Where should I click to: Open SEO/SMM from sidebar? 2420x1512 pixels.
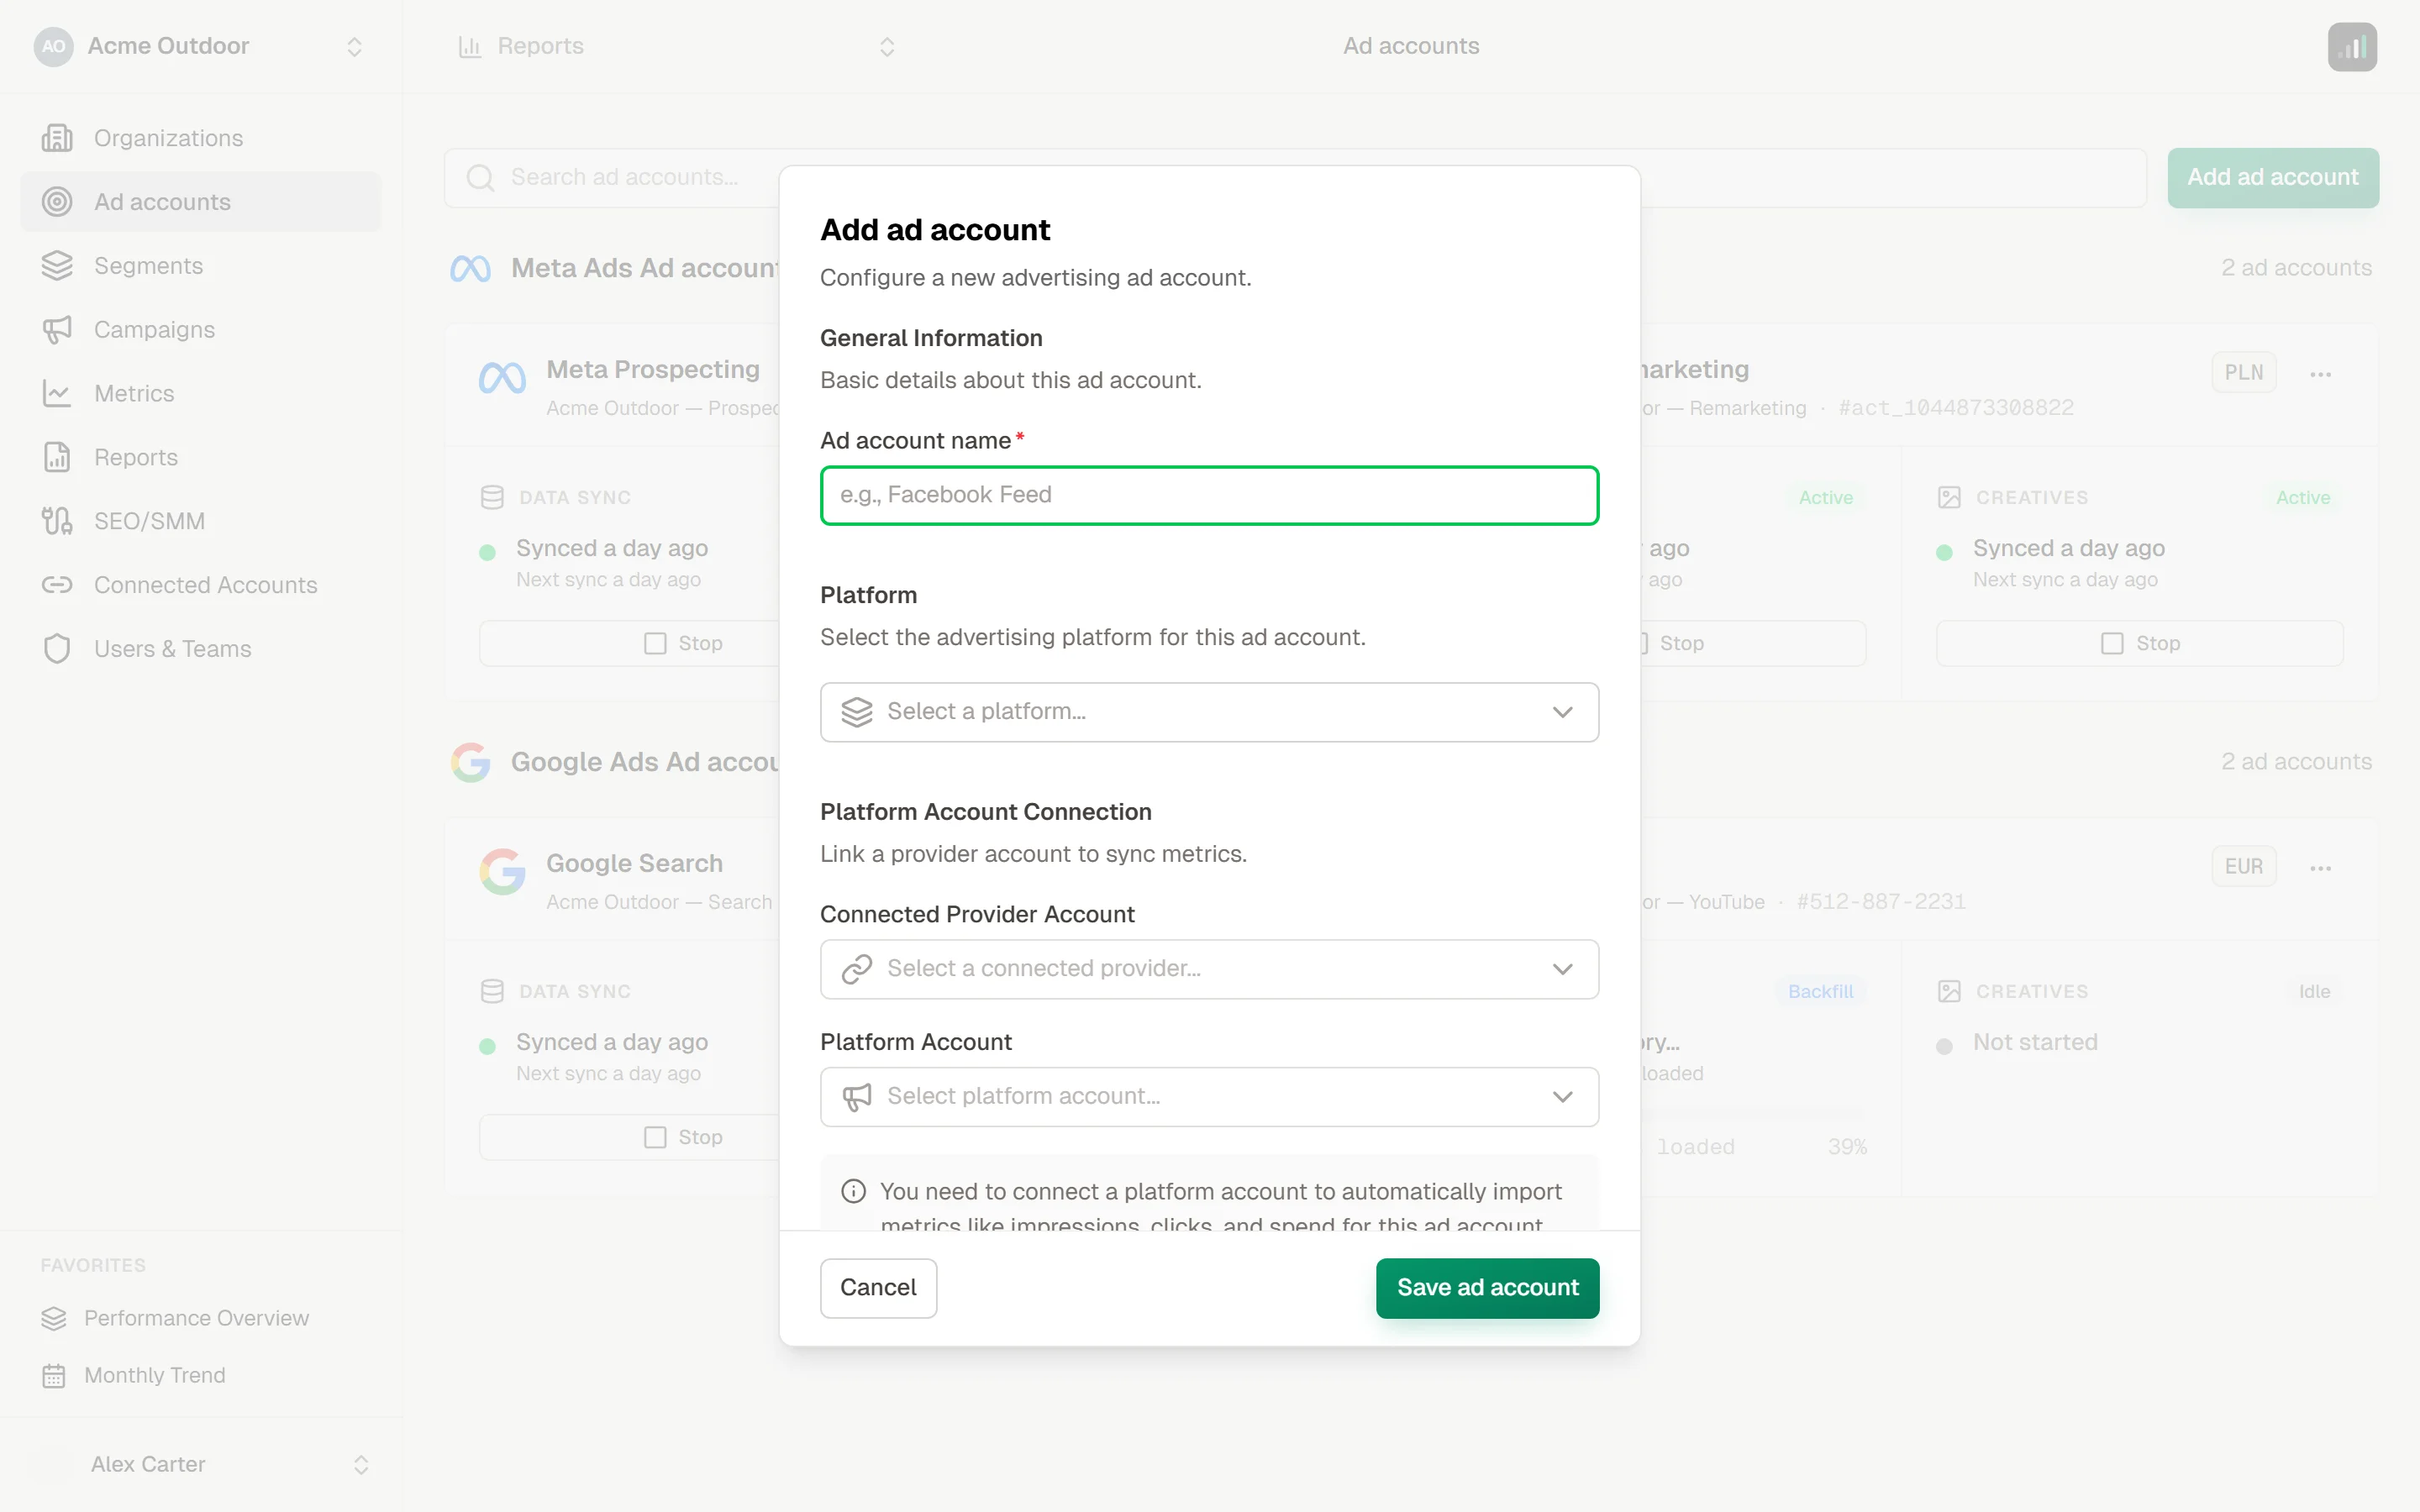click(x=201, y=521)
